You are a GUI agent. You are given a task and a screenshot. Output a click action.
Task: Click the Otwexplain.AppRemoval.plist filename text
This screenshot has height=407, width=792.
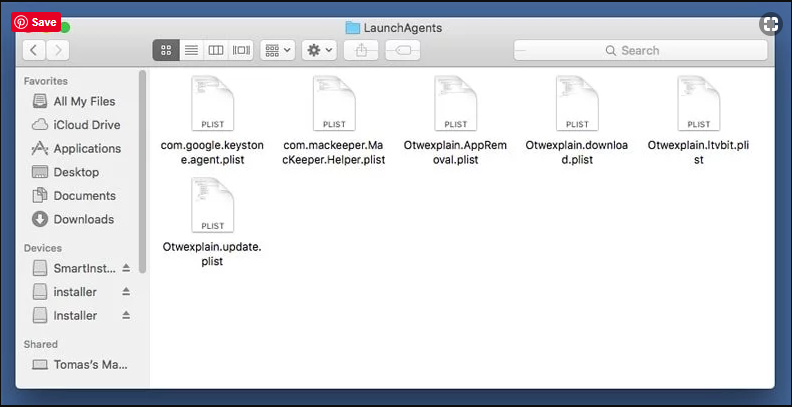[456, 152]
